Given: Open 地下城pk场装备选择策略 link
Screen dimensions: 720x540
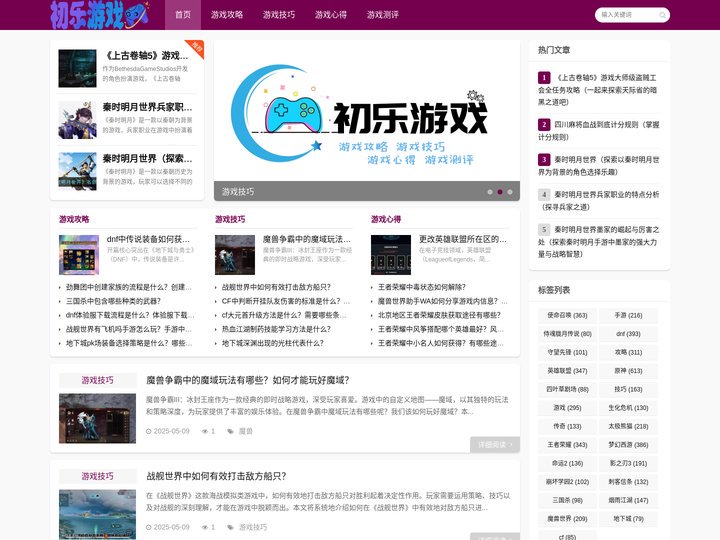Looking at the screenshot, I should tap(129, 343).
